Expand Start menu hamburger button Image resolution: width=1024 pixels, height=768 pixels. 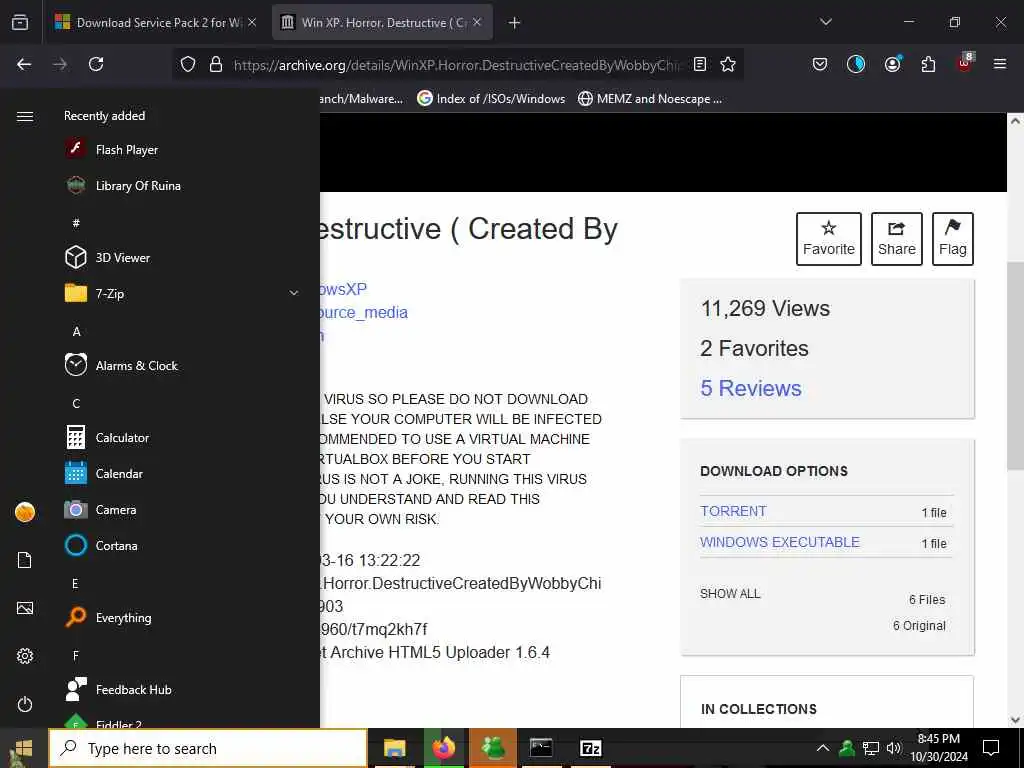(25, 116)
